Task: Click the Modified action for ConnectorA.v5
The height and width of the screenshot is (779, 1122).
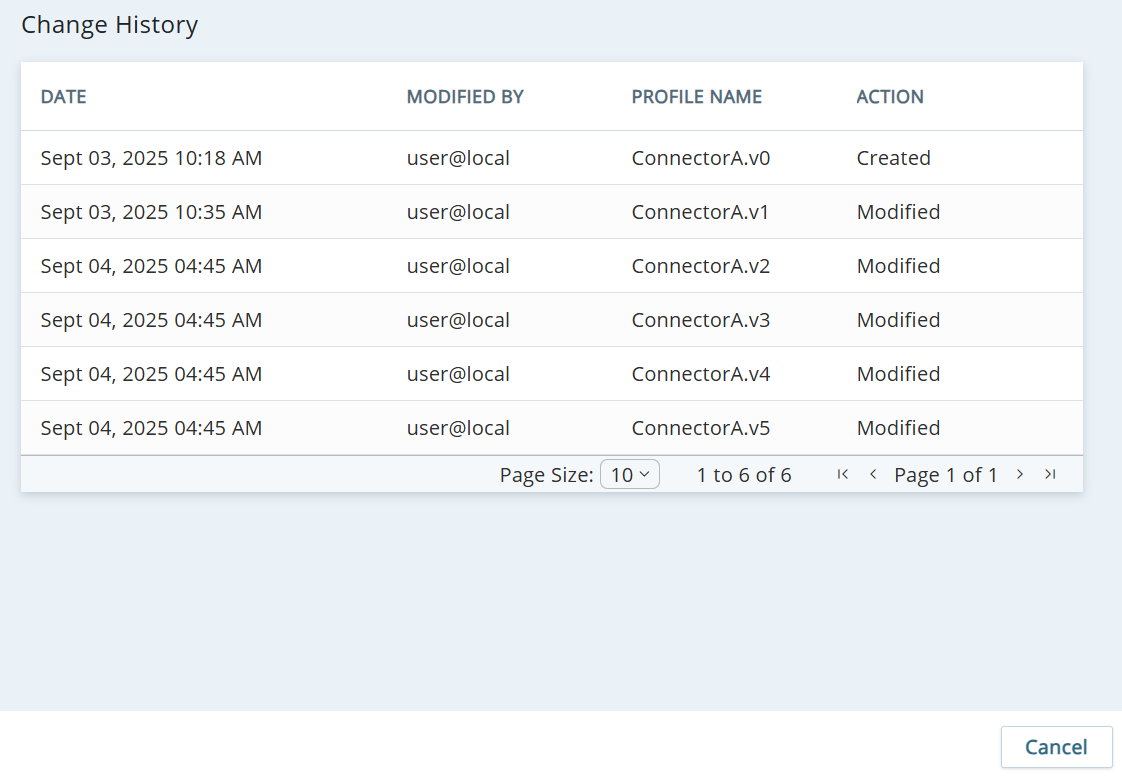Action: pyautogui.click(x=898, y=428)
